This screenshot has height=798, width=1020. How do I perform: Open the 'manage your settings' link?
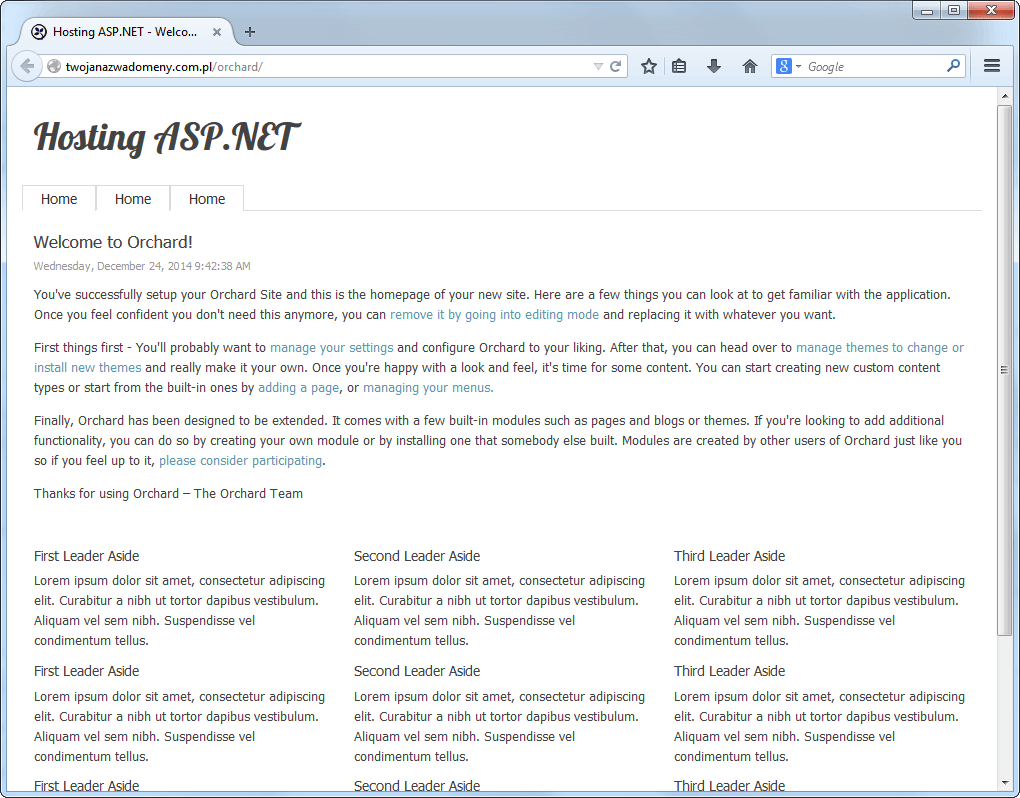pyautogui.click(x=332, y=348)
